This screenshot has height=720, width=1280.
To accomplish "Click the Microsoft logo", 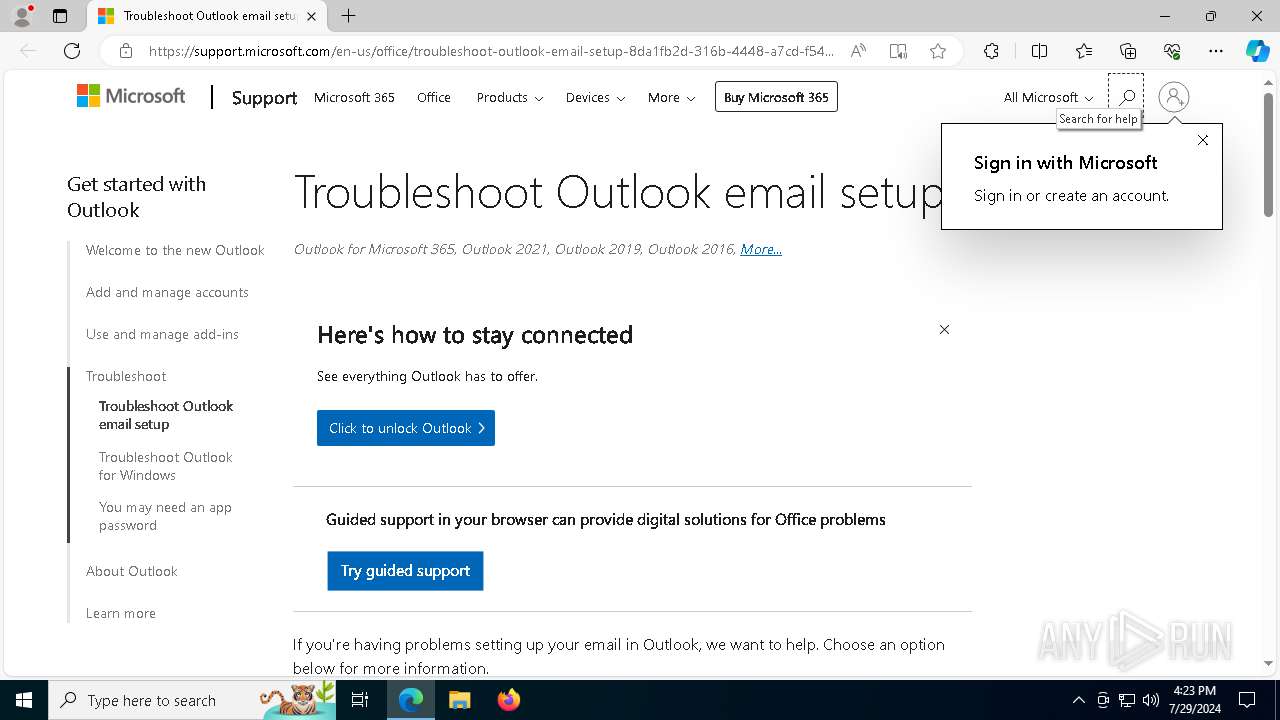I will (131, 96).
